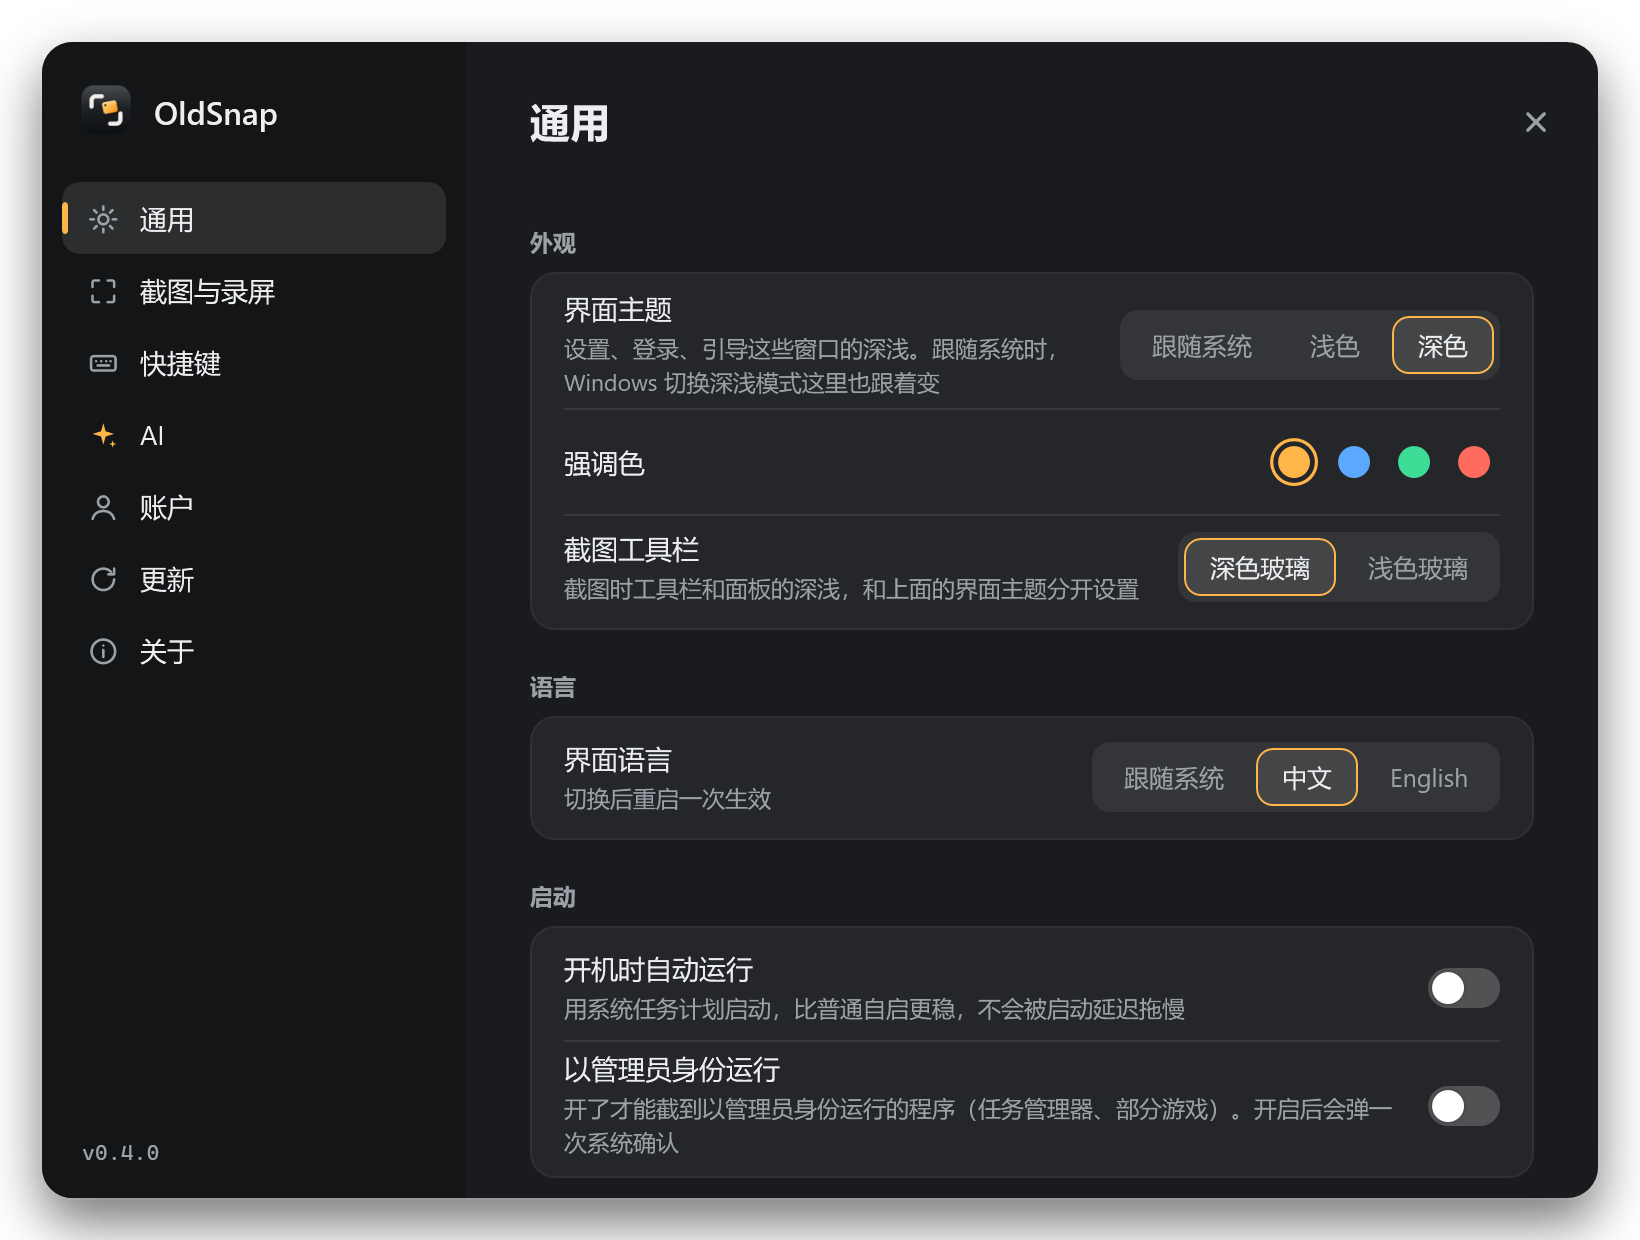This screenshot has height=1240, width=1640.
Task: Toggle 开机时自动运行 switch
Action: click(x=1463, y=988)
